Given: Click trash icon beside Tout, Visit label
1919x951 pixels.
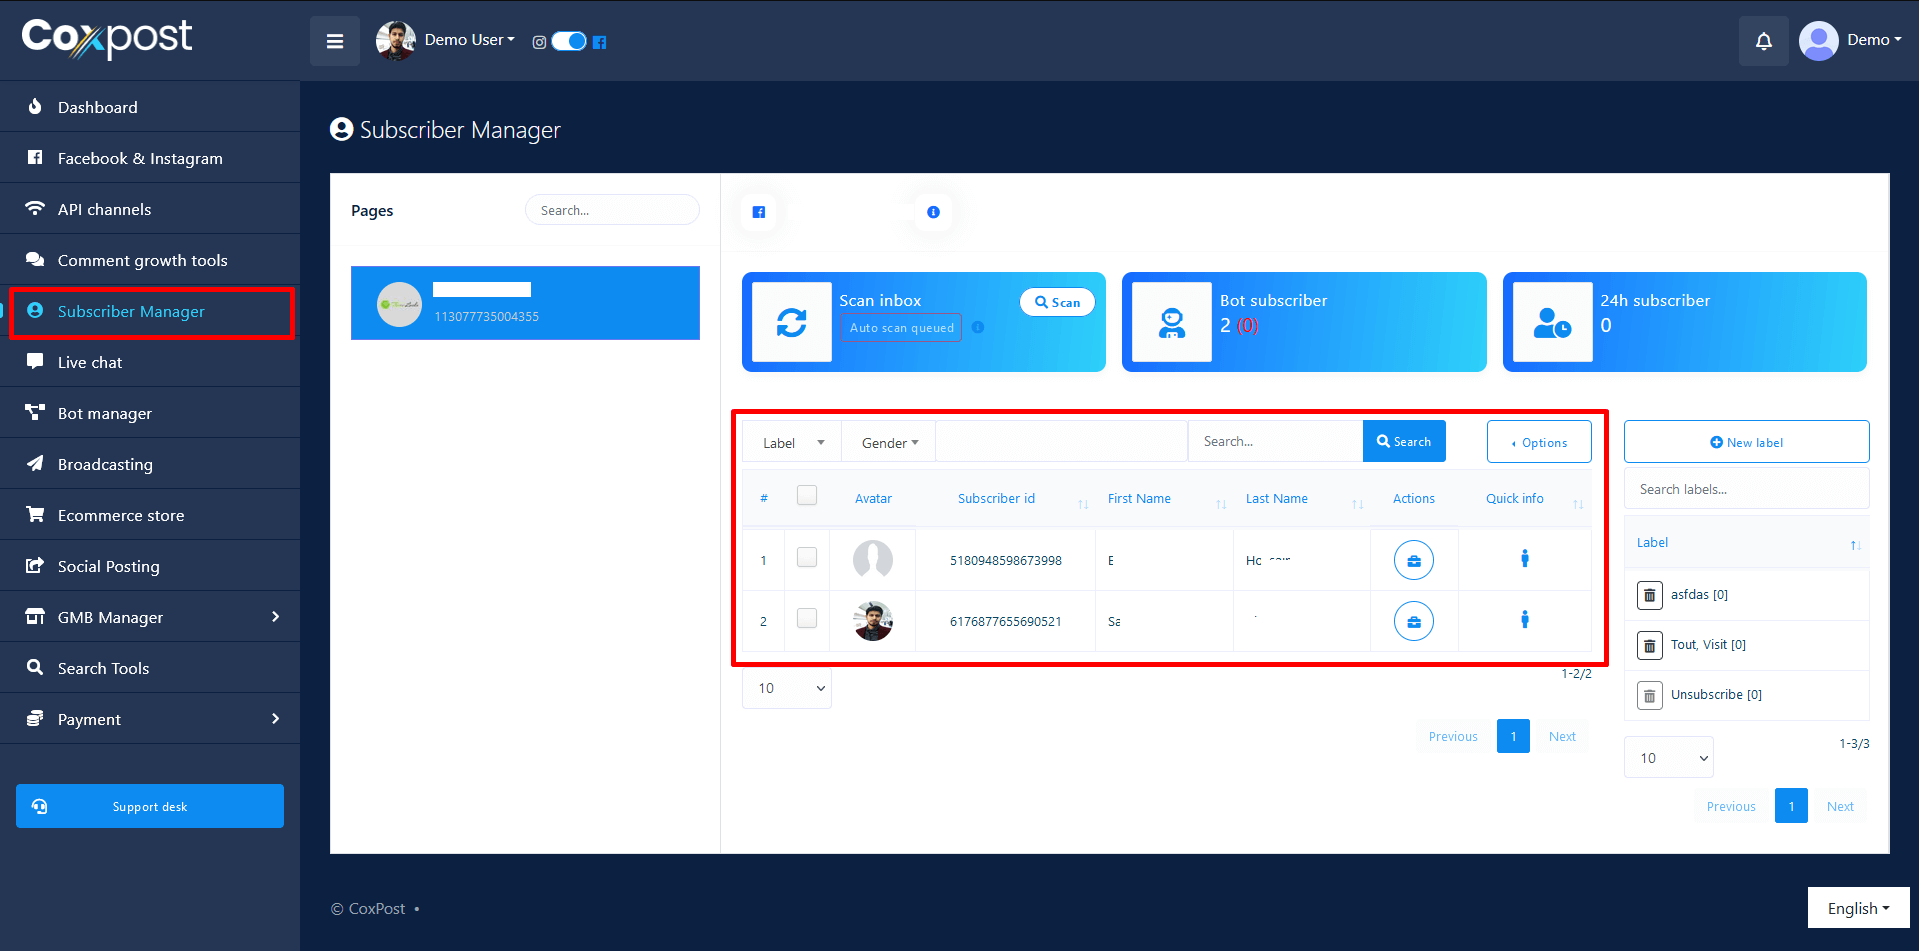Looking at the screenshot, I should coord(1649,645).
